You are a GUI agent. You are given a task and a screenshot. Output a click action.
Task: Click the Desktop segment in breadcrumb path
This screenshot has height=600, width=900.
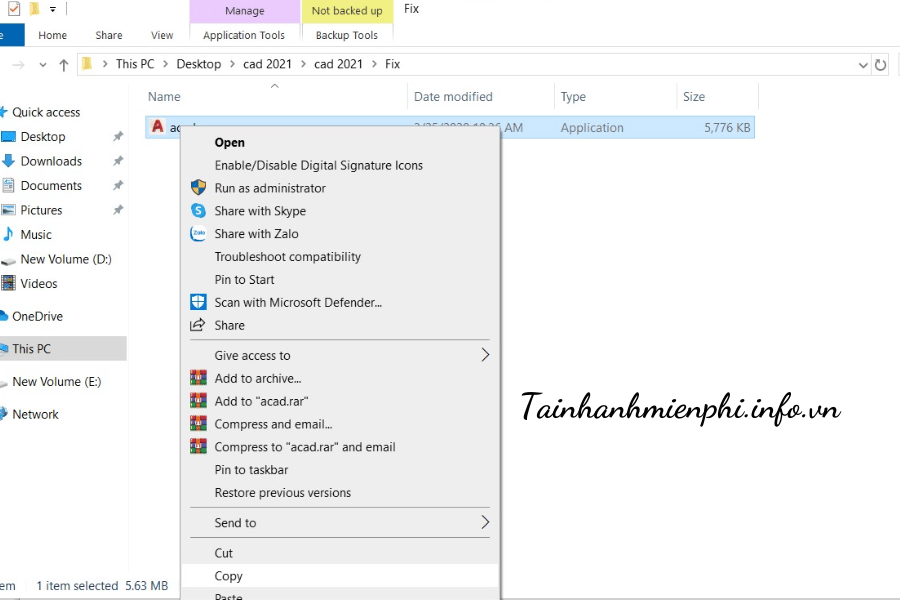[x=198, y=64]
